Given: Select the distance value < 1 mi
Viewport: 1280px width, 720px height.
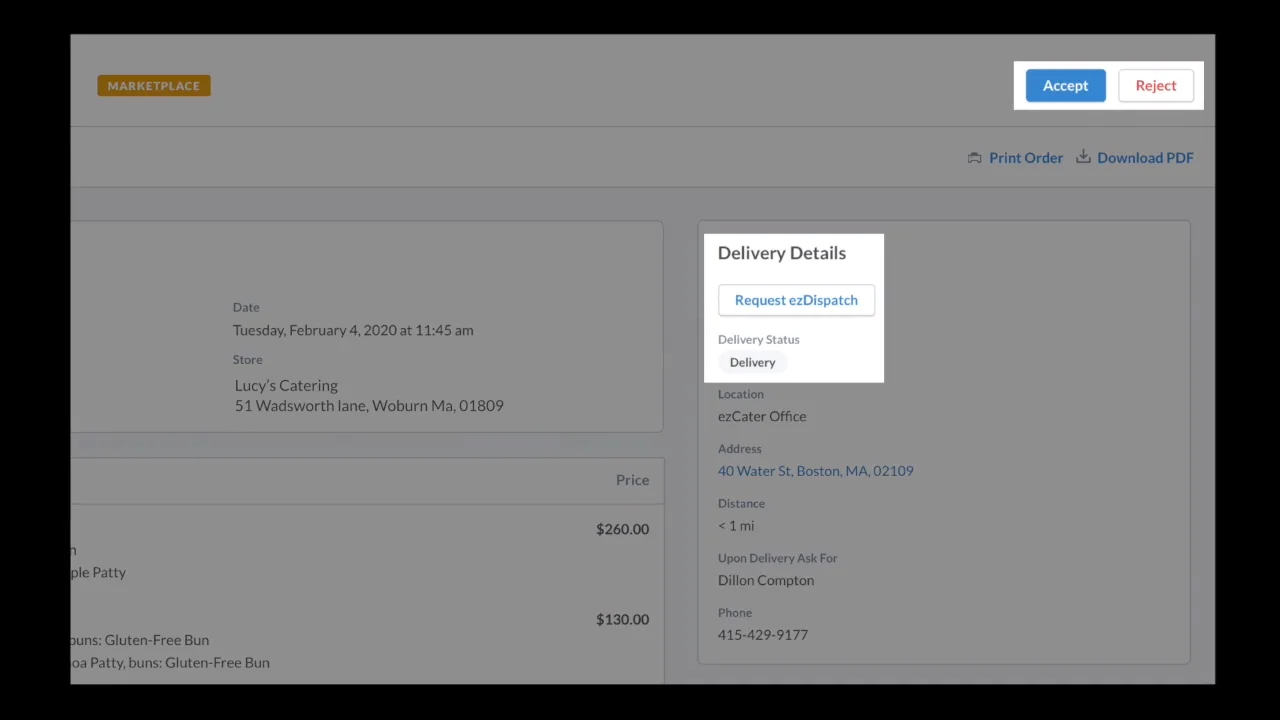Looking at the screenshot, I should (x=736, y=526).
